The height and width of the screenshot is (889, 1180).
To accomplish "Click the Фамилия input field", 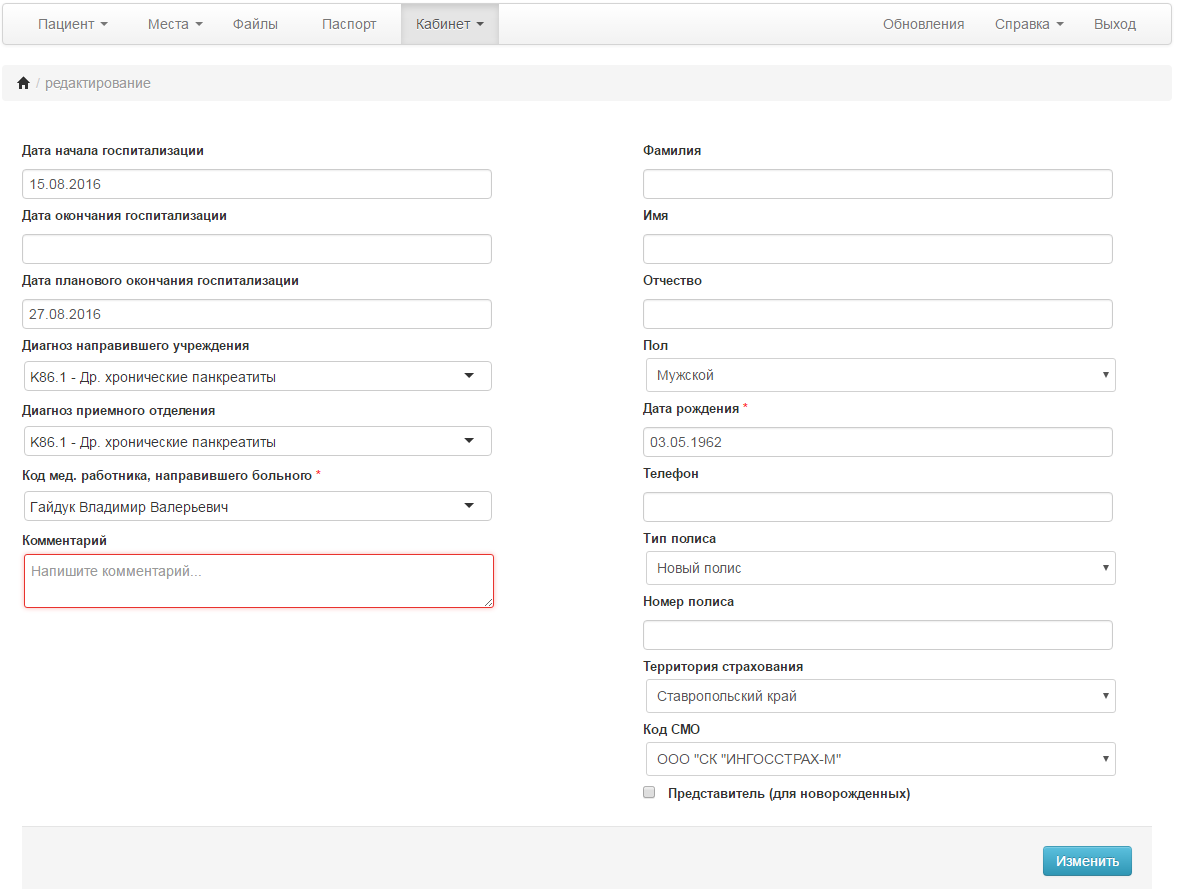I will [877, 184].
